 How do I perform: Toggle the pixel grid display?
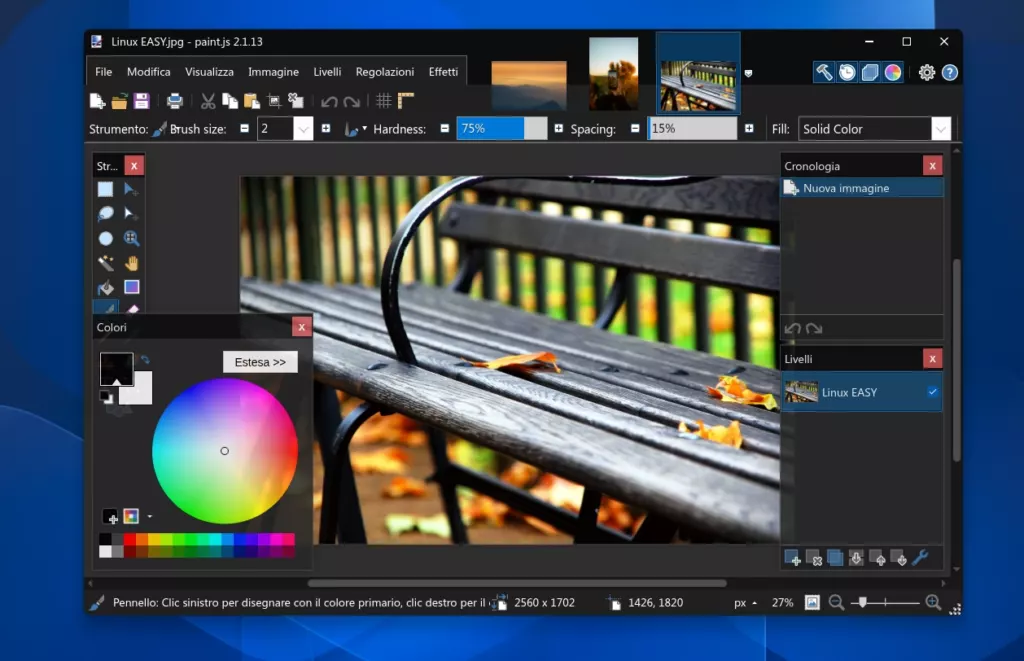(x=384, y=101)
